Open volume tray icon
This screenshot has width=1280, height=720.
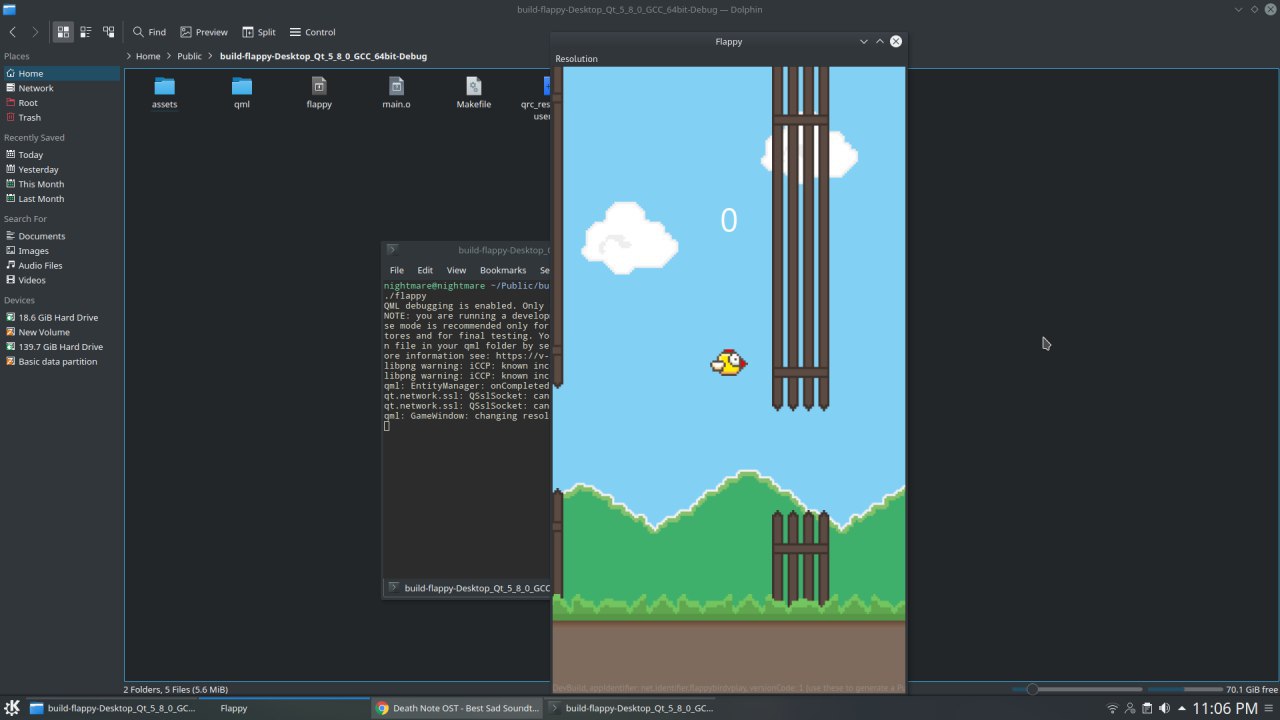[x=1164, y=708]
